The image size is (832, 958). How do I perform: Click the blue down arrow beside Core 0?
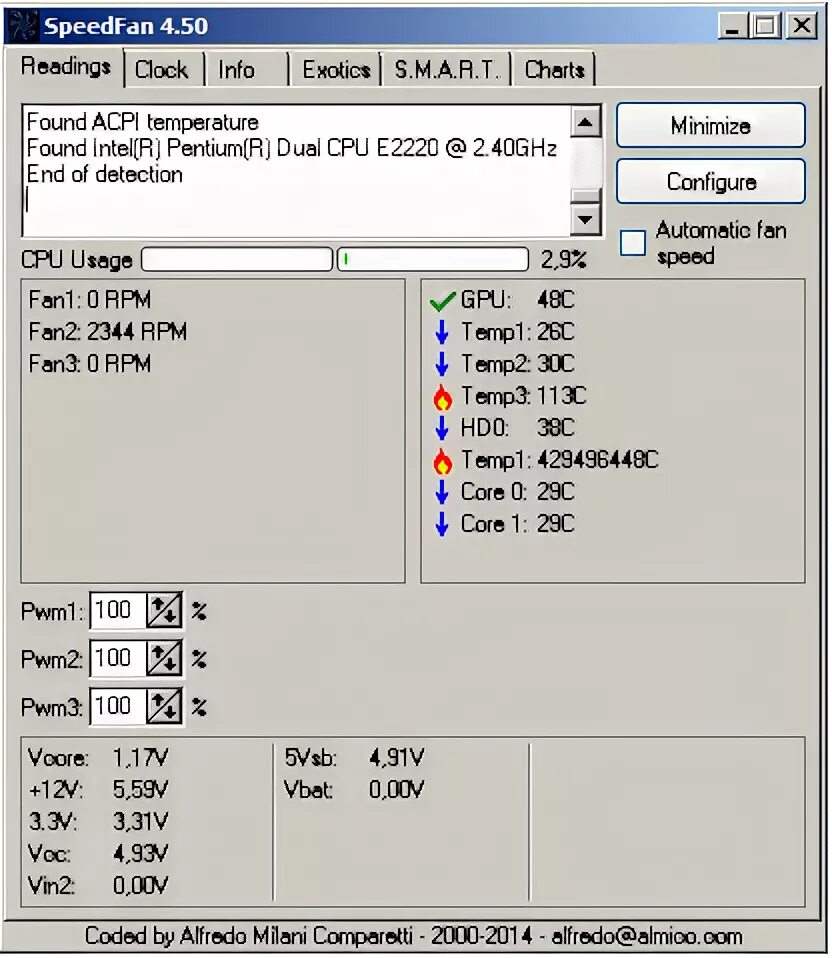pos(442,492)
